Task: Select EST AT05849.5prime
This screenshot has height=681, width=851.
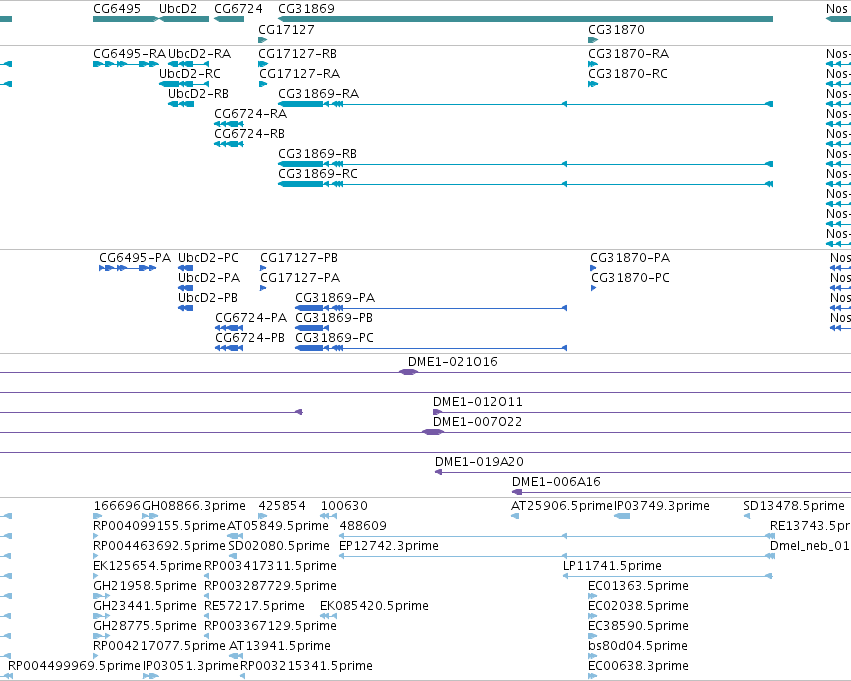Action: [278, 526]
